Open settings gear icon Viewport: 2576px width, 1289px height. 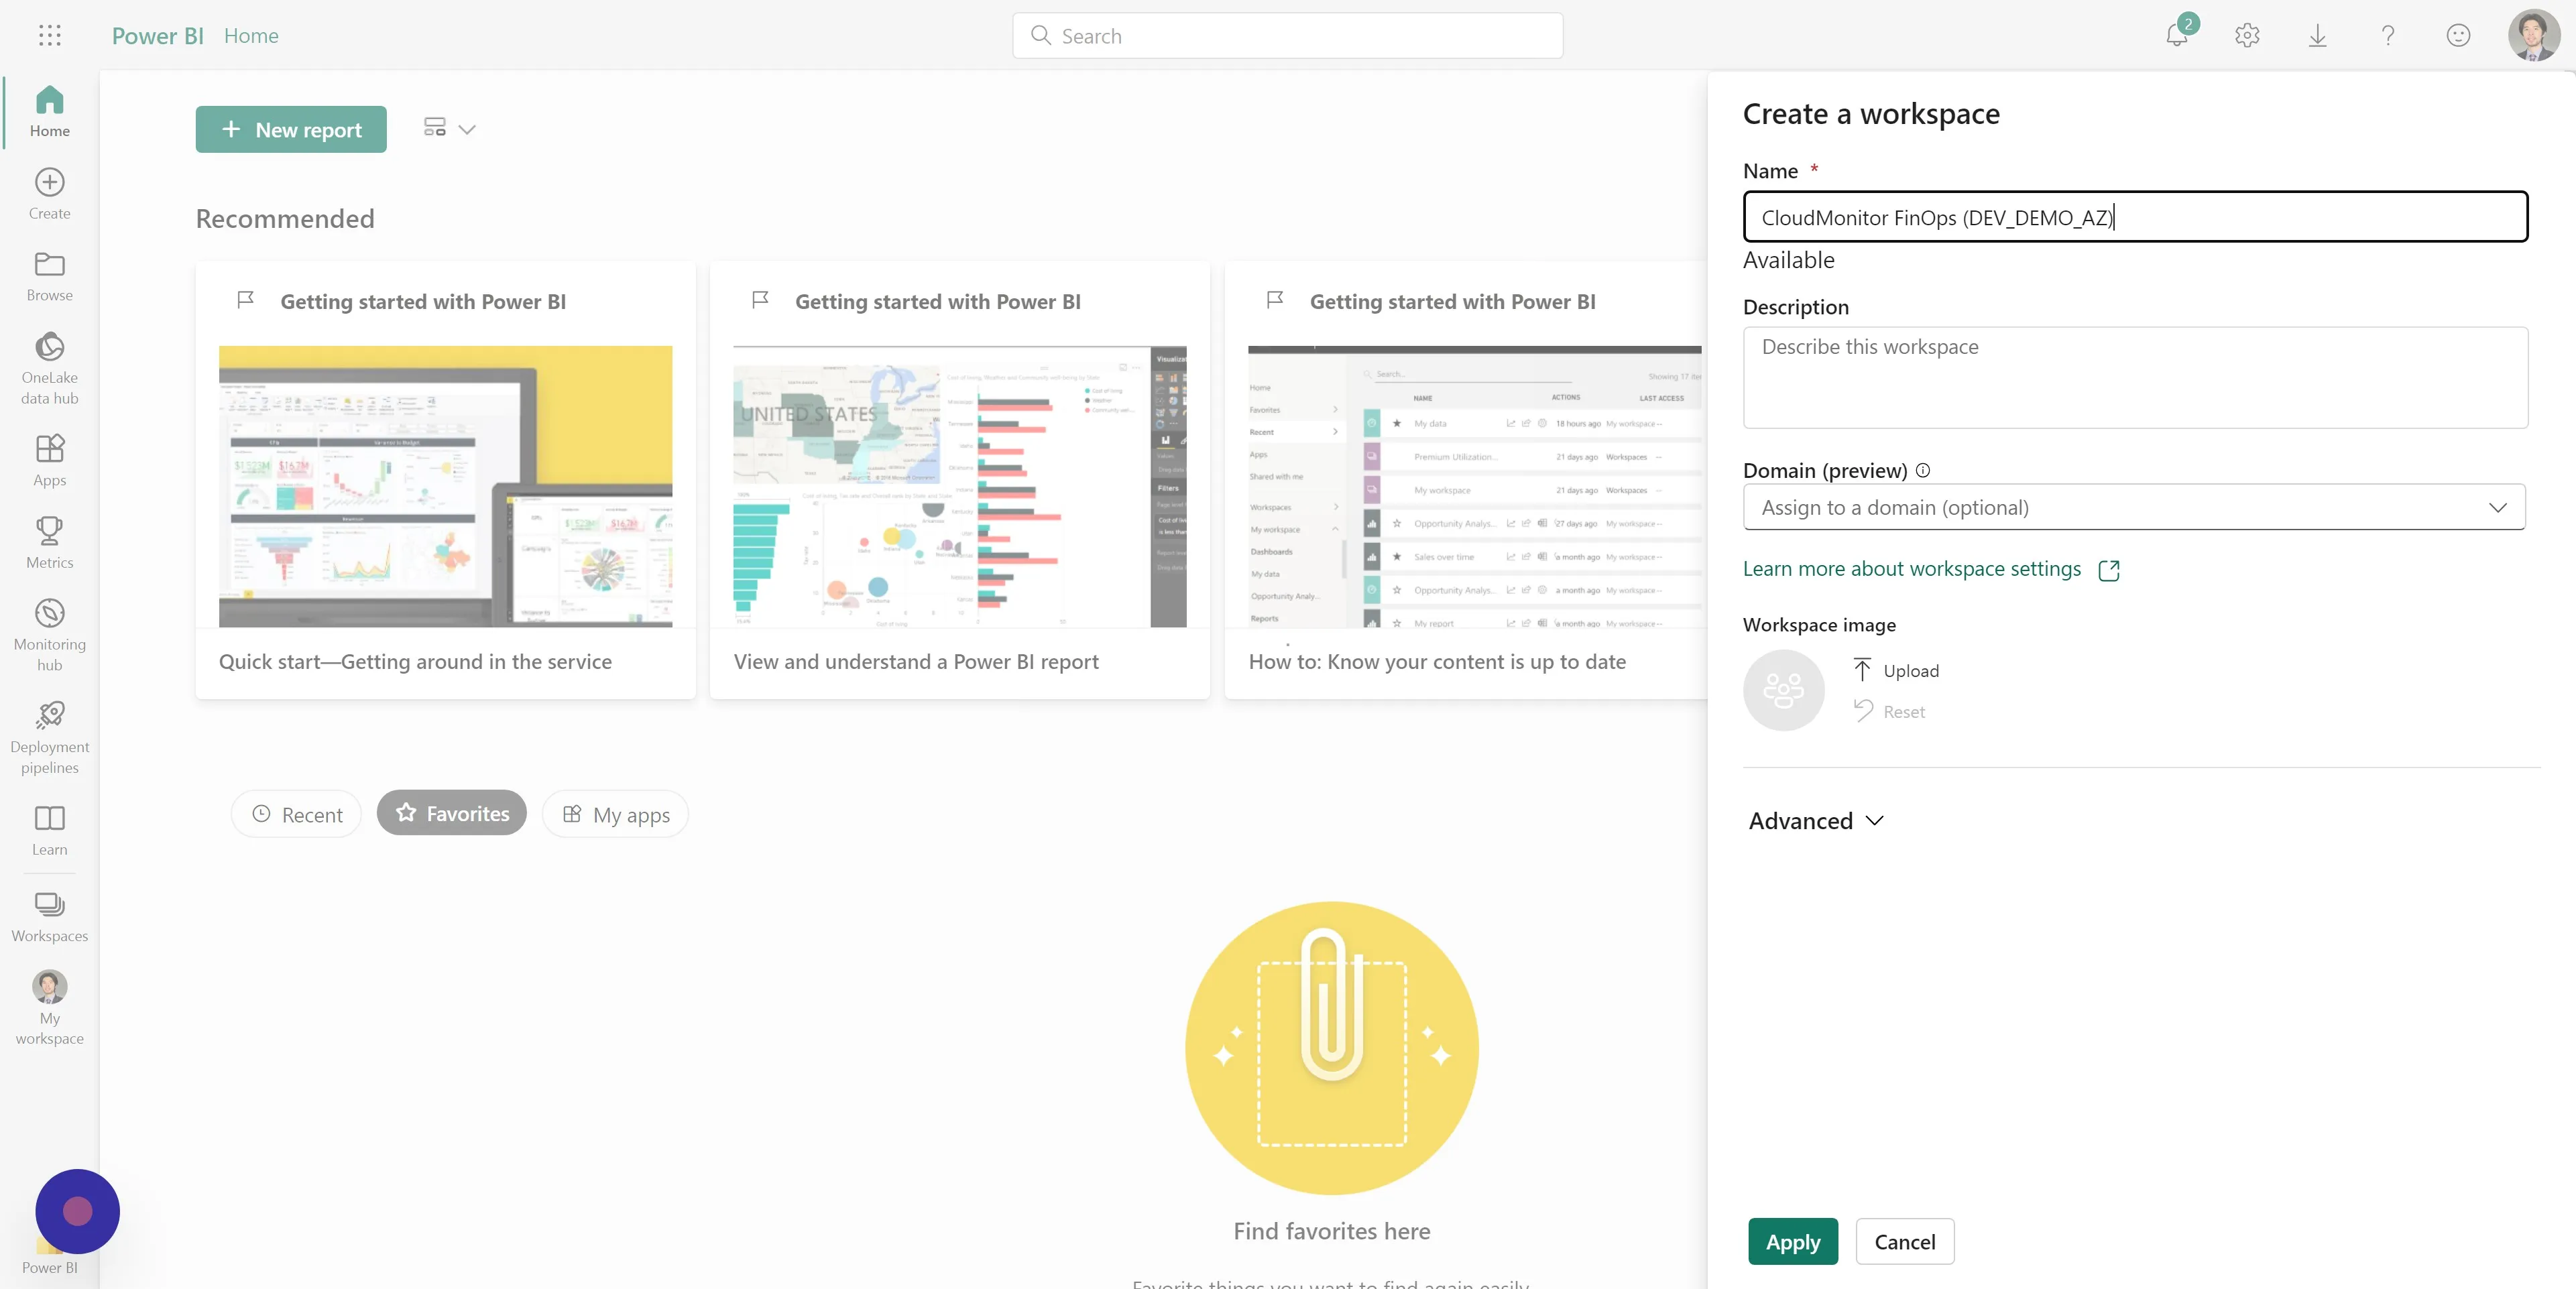(x=2247, y=36)
